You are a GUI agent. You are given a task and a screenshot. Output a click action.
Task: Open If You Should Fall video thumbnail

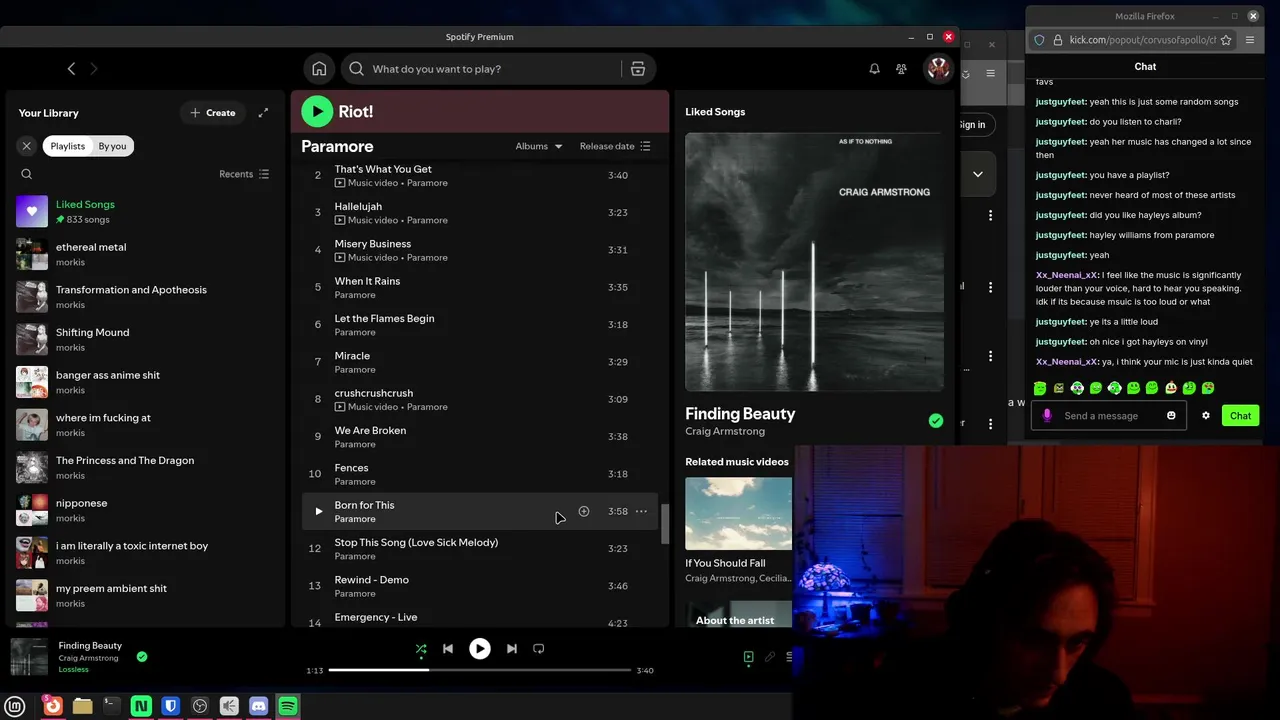click(738, 514)
